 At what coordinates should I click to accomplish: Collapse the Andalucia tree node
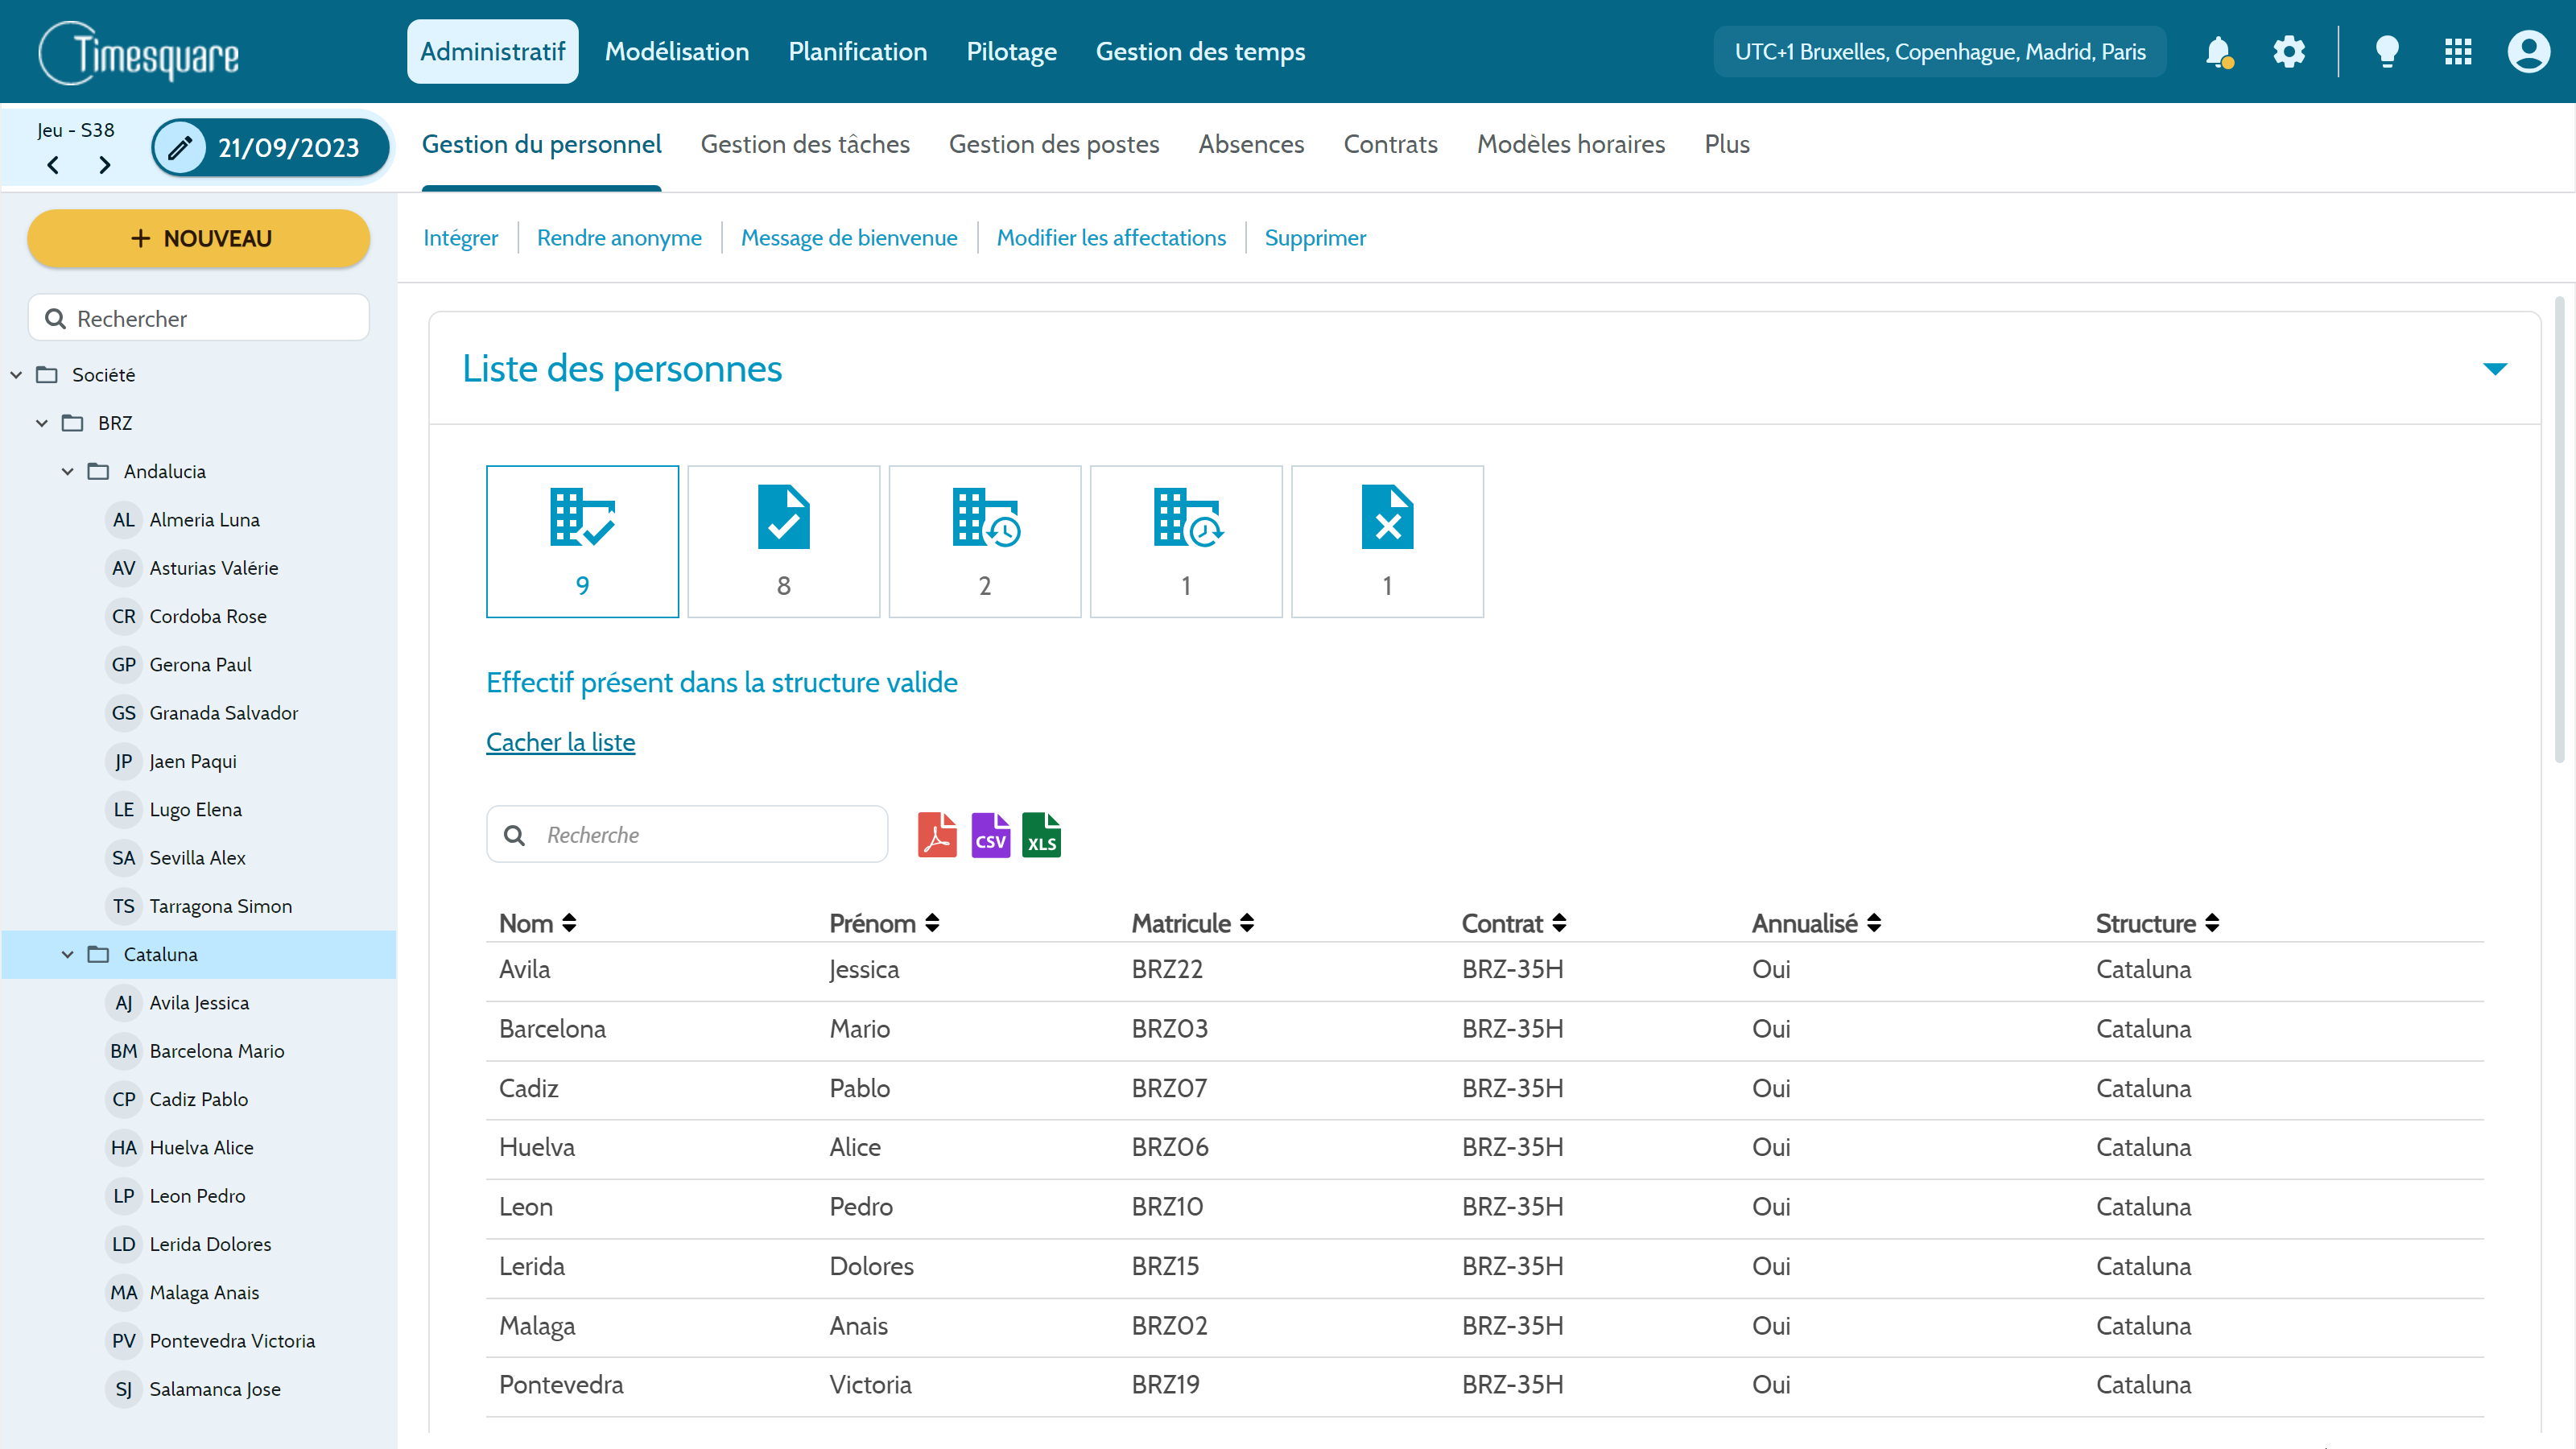pos(68,472)
